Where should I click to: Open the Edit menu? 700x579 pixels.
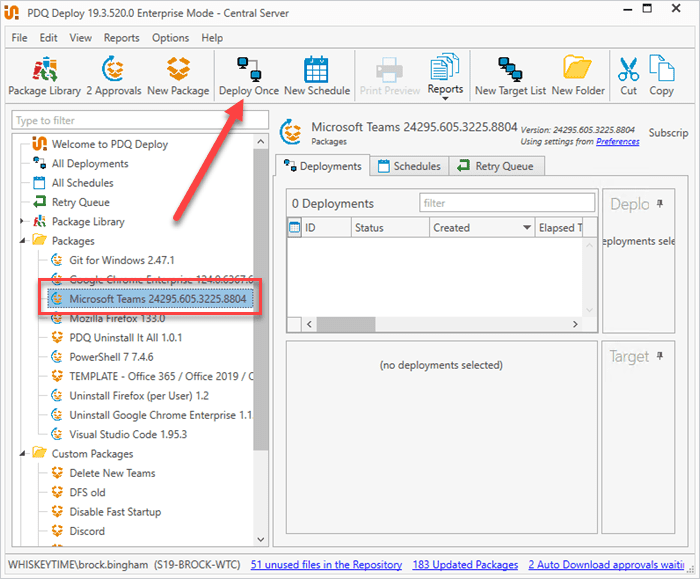click(x=48, y=38)
